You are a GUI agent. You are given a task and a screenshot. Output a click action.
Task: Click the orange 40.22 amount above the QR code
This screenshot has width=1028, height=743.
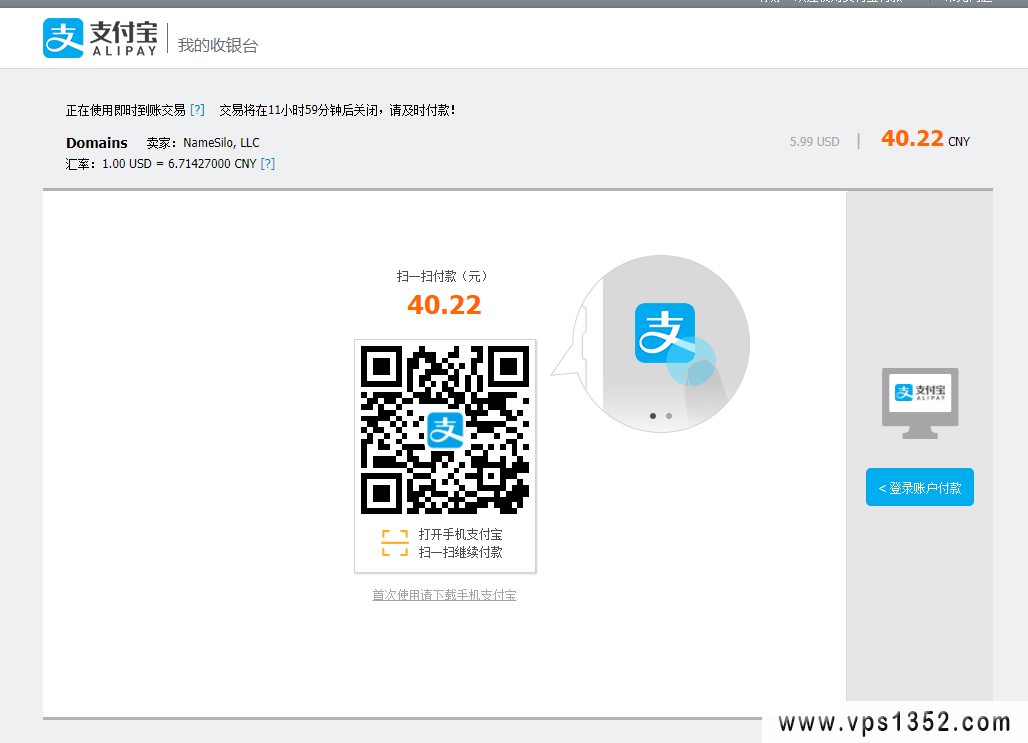(444, 305)
